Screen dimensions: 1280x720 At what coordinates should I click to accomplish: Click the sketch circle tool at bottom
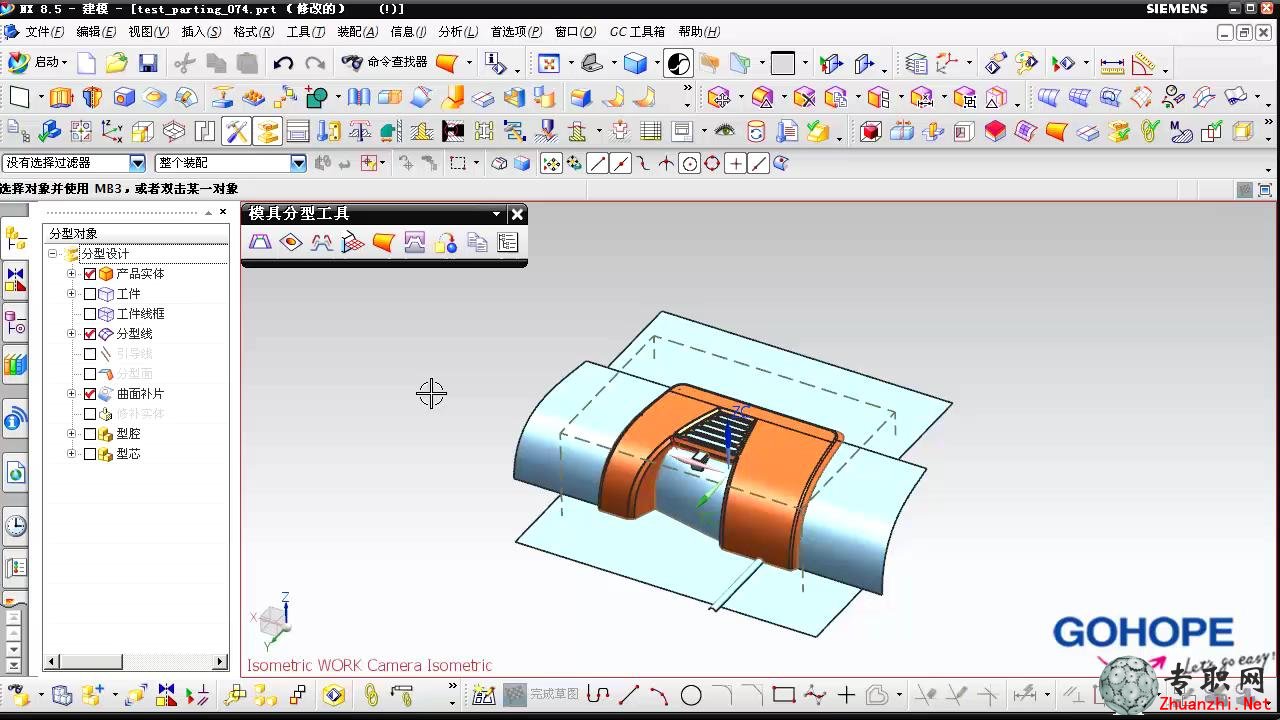[691, 695]
